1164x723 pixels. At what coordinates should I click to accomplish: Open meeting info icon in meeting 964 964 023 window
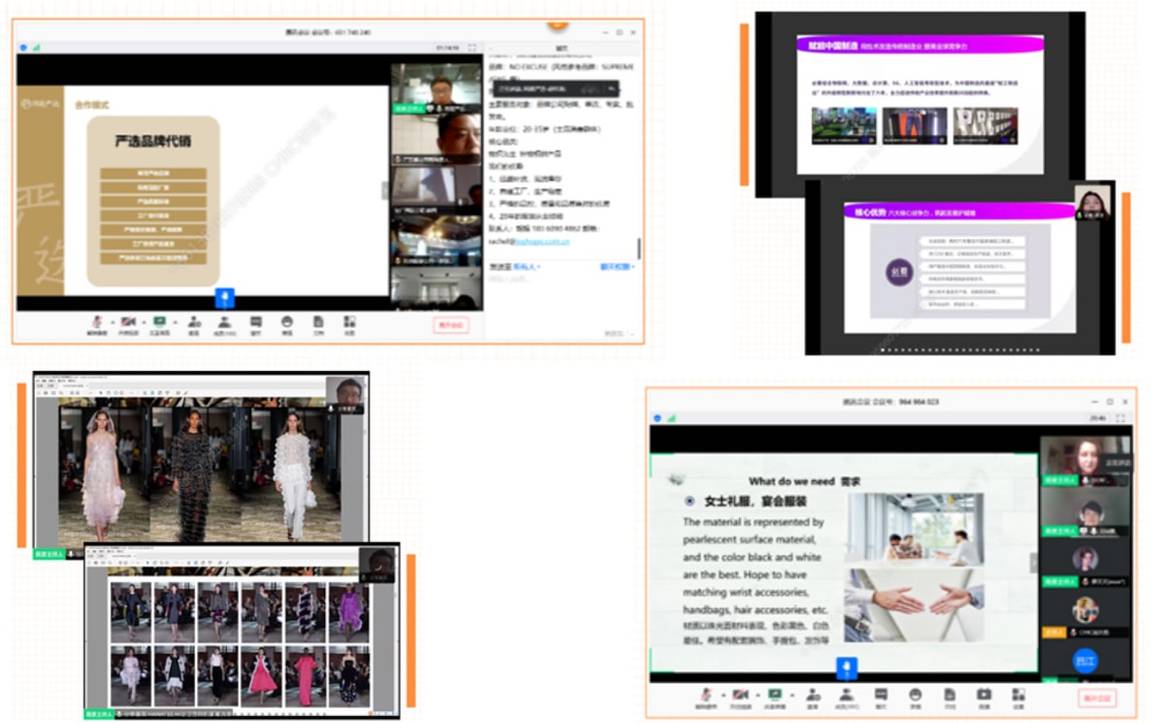pos(657,418)
